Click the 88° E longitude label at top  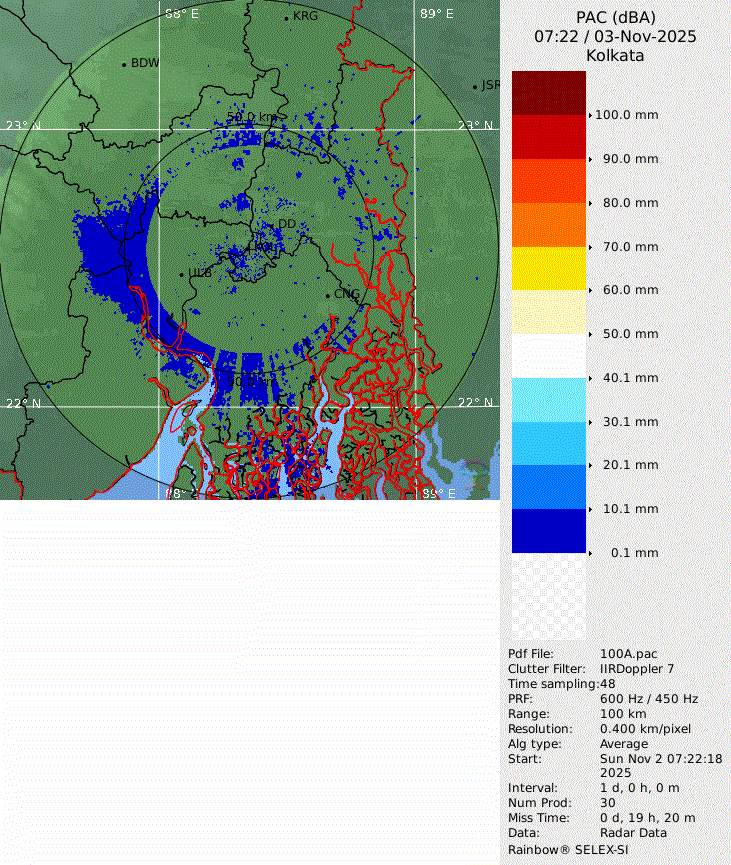tap(182, 14)
